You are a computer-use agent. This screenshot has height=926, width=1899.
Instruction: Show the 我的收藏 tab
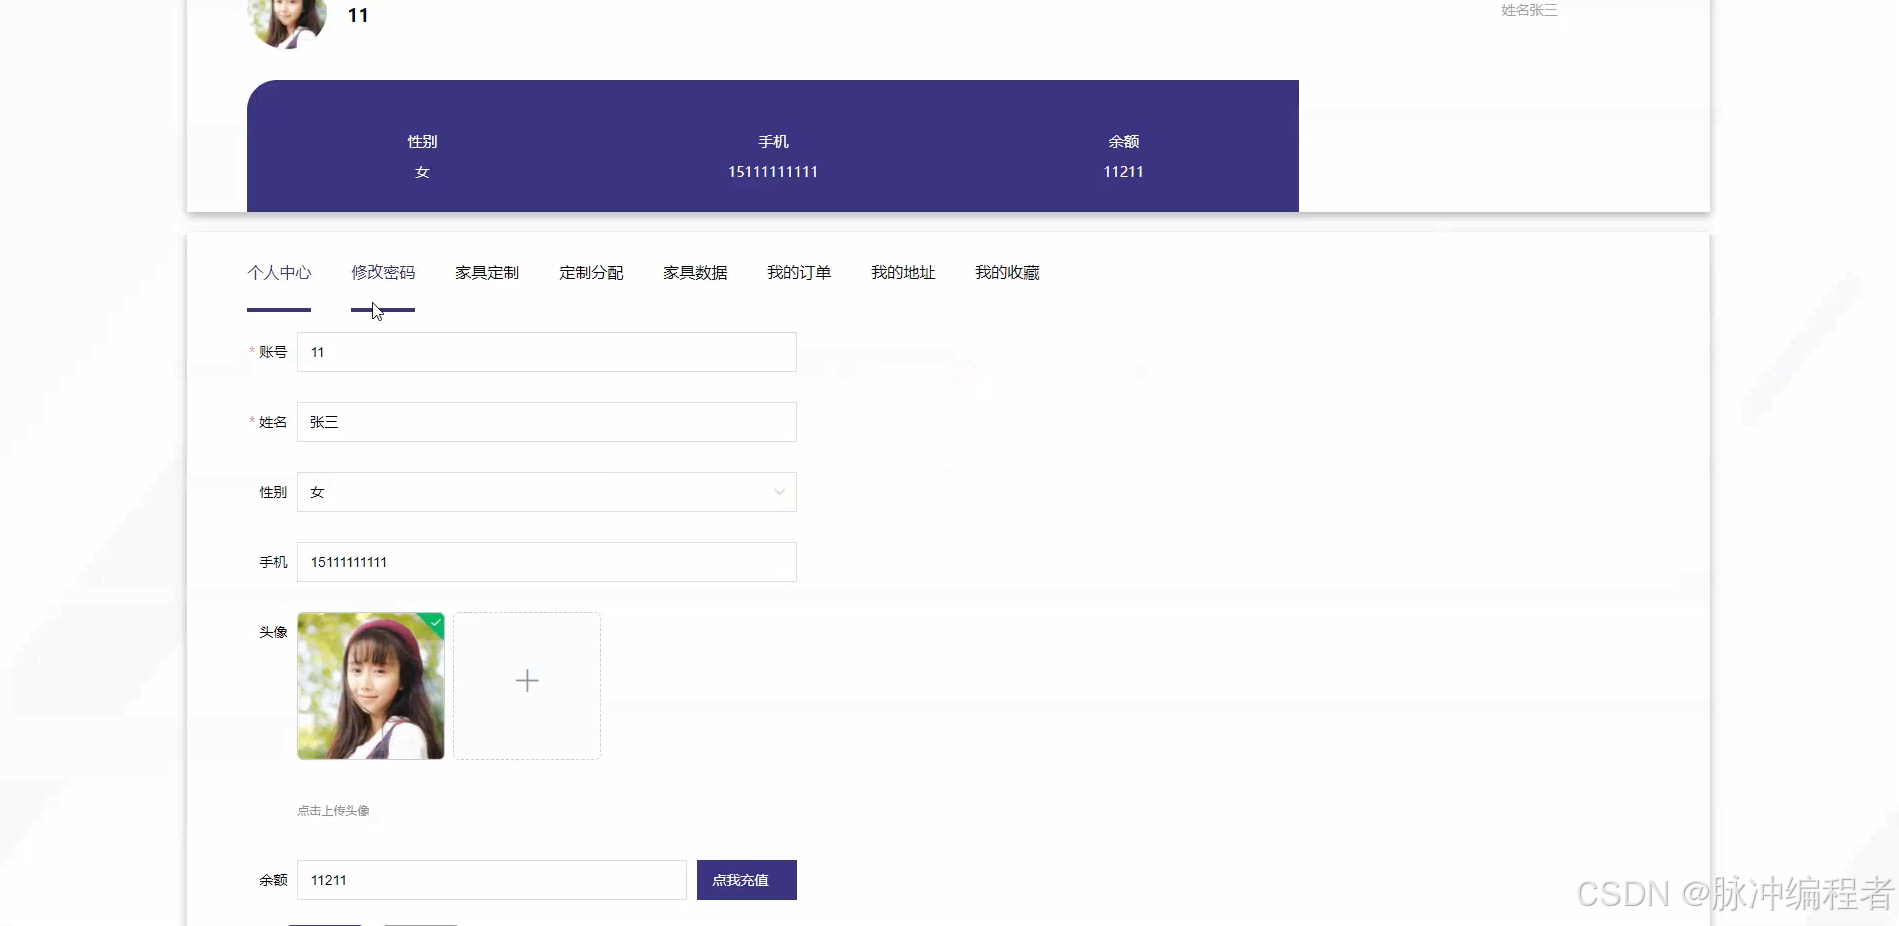point(1007,273)
